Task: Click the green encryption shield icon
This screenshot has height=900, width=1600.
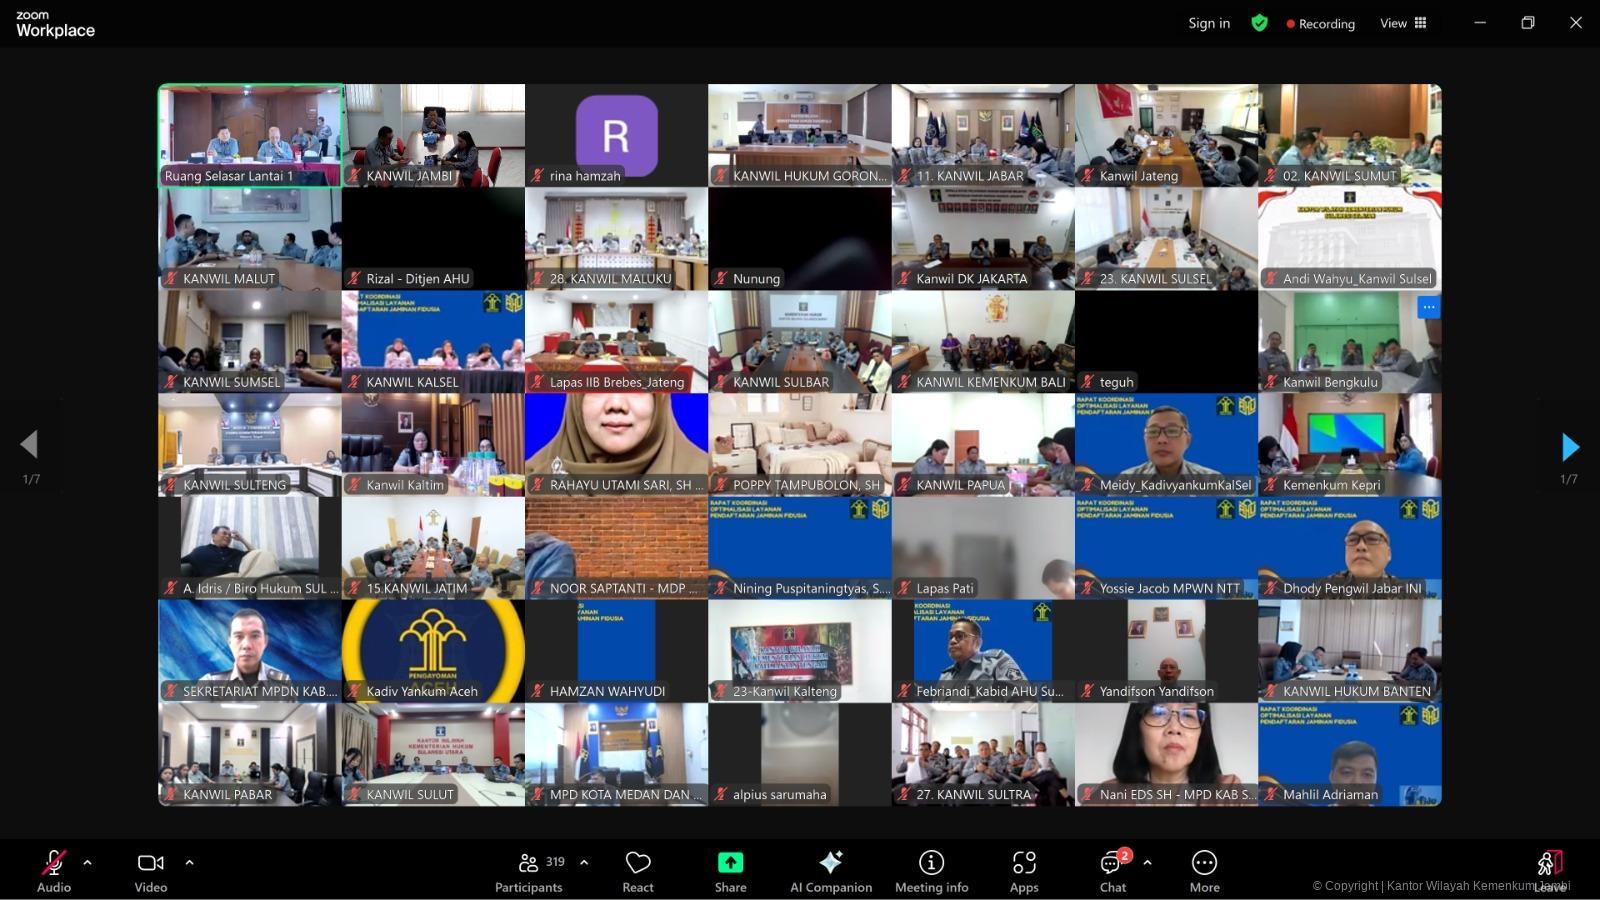Action: point(1260,23)
